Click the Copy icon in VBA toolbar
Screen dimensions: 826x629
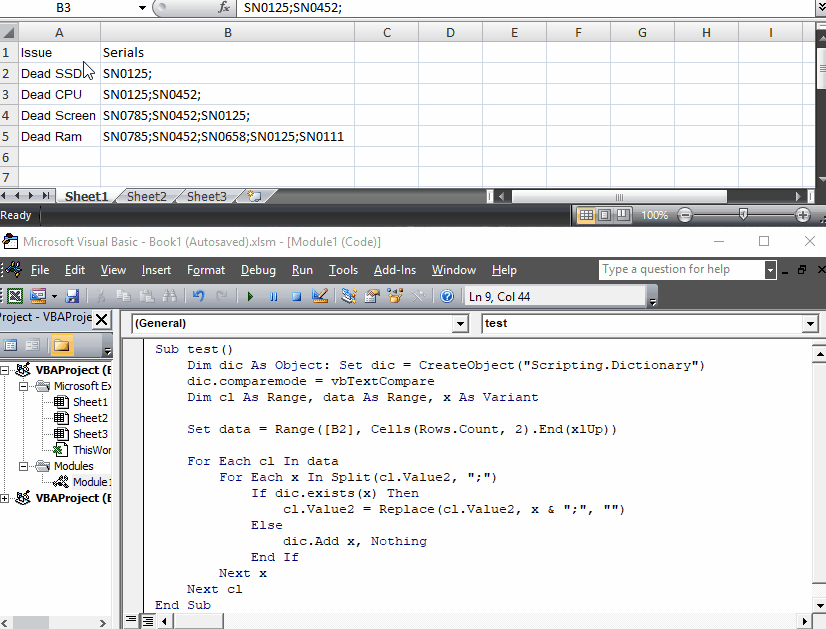coord(123,296)
